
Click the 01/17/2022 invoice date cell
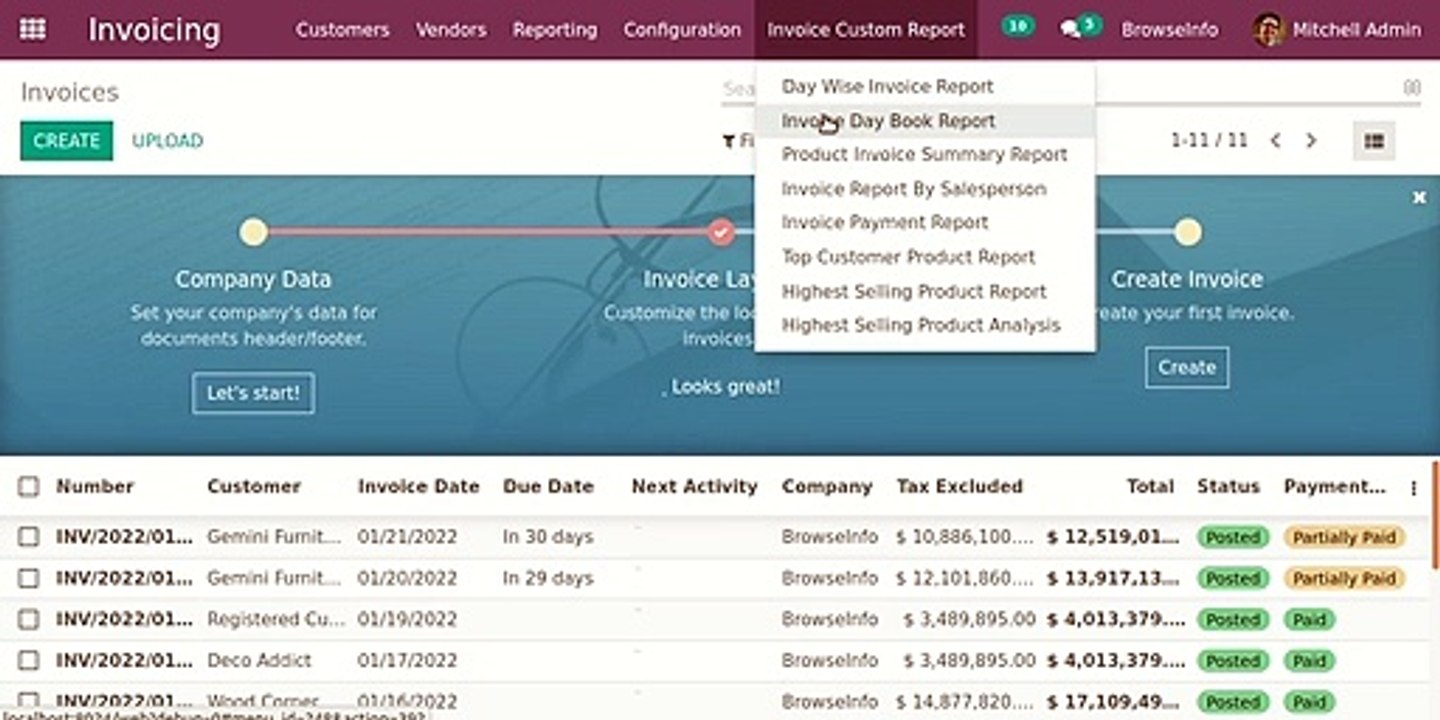[407, 660]
